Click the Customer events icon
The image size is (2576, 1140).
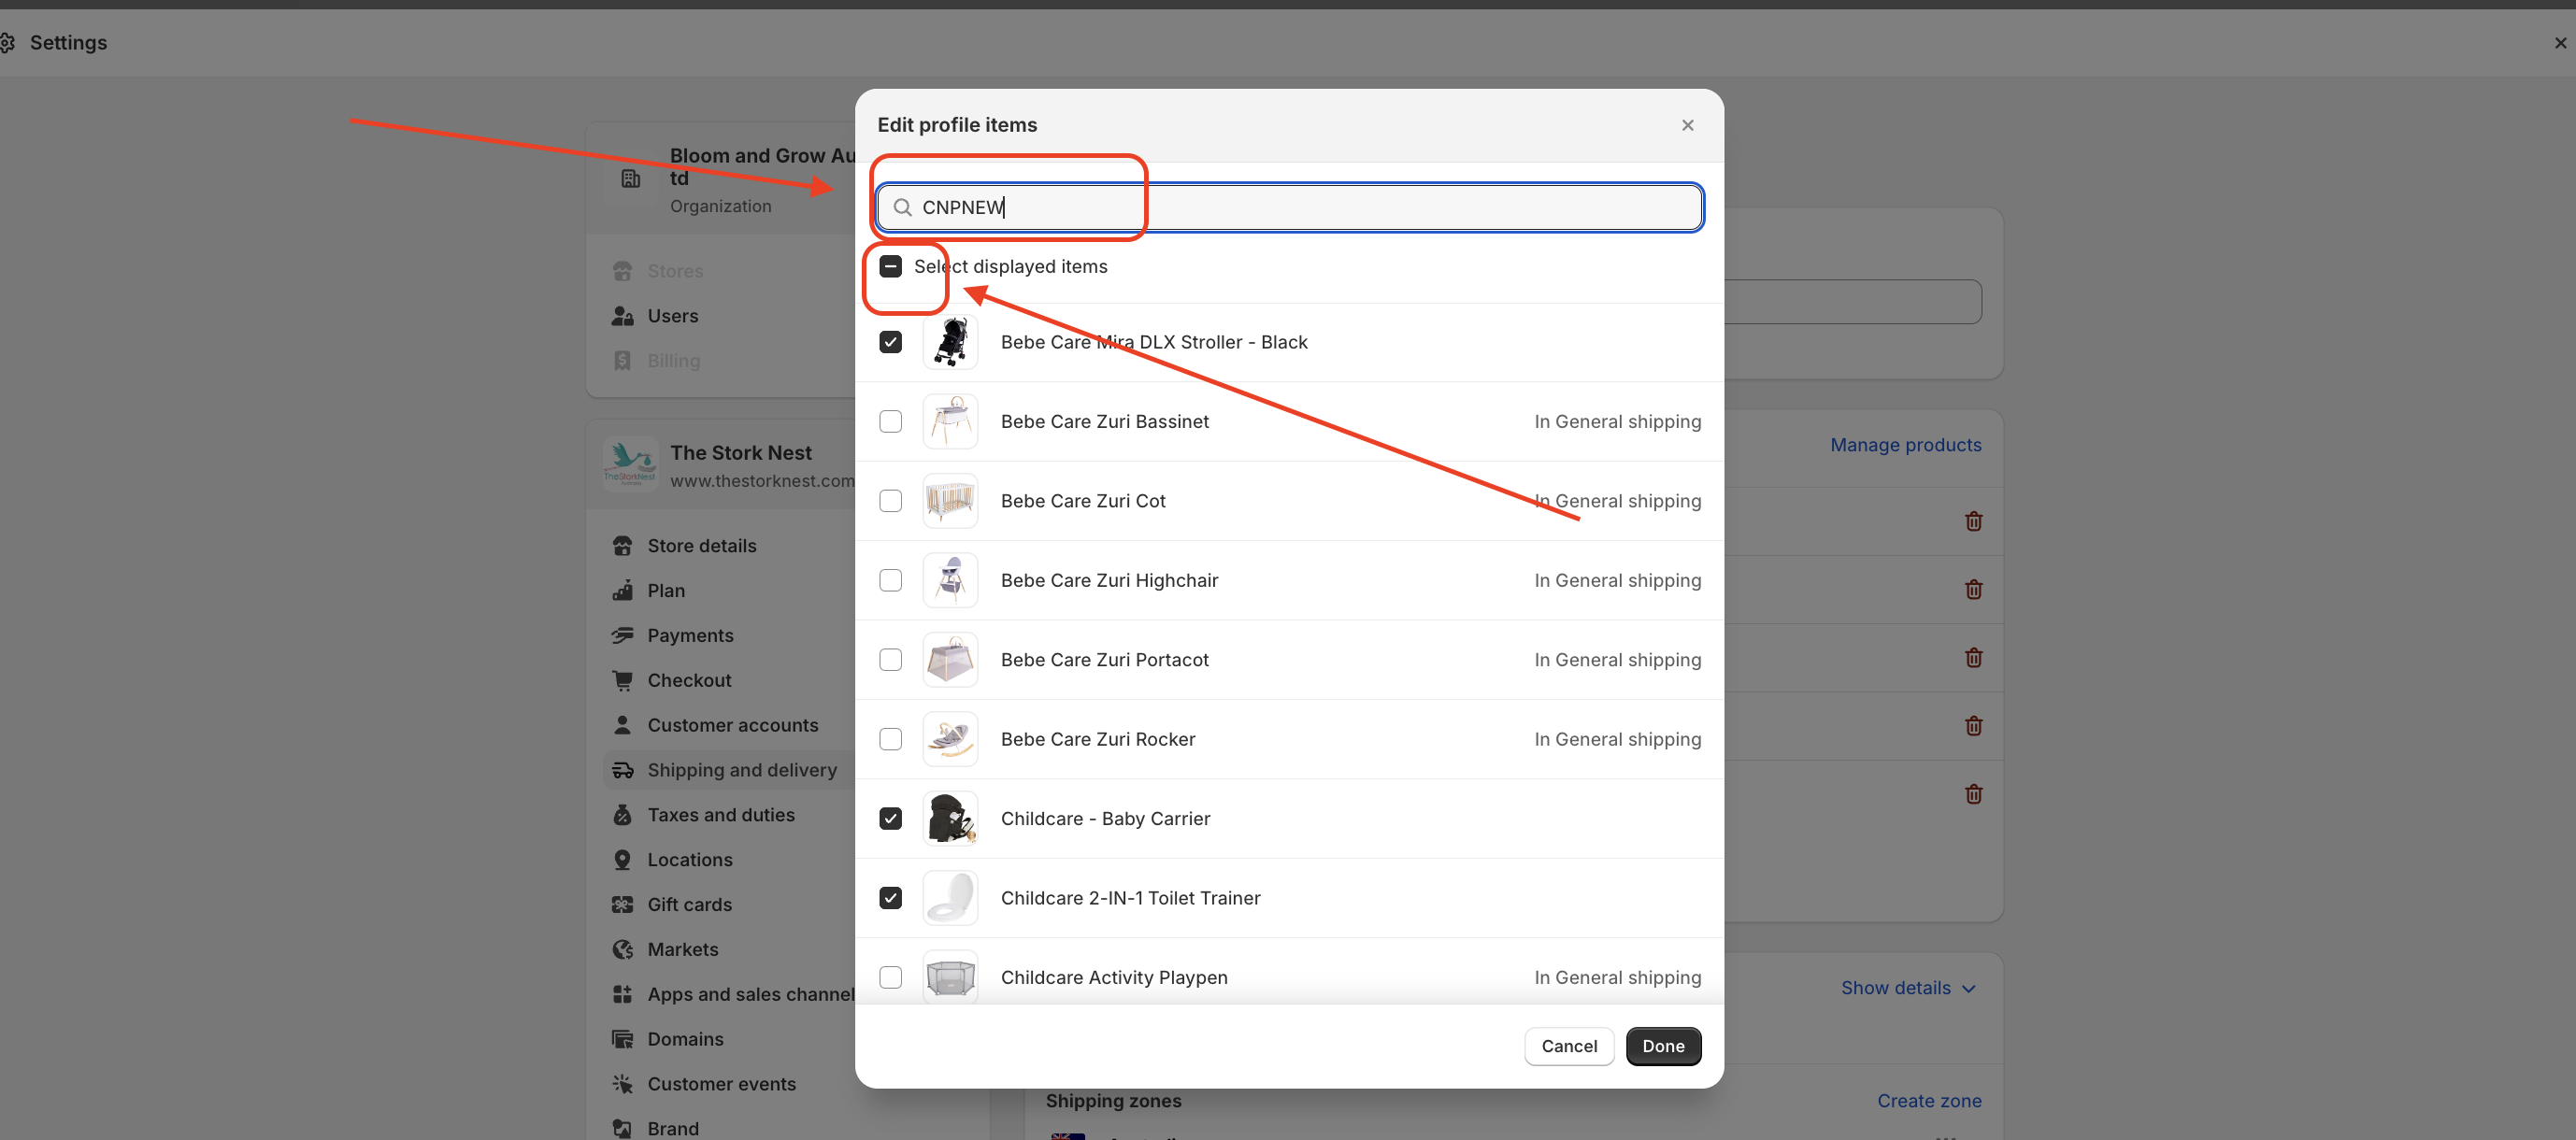[x=622, y=1084]
